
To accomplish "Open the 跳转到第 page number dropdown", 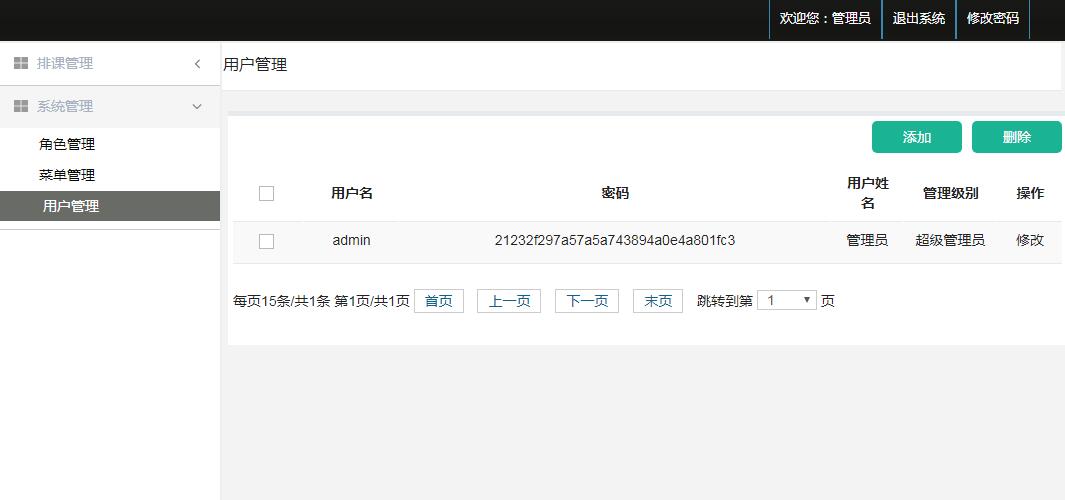I will coord(787,300).
